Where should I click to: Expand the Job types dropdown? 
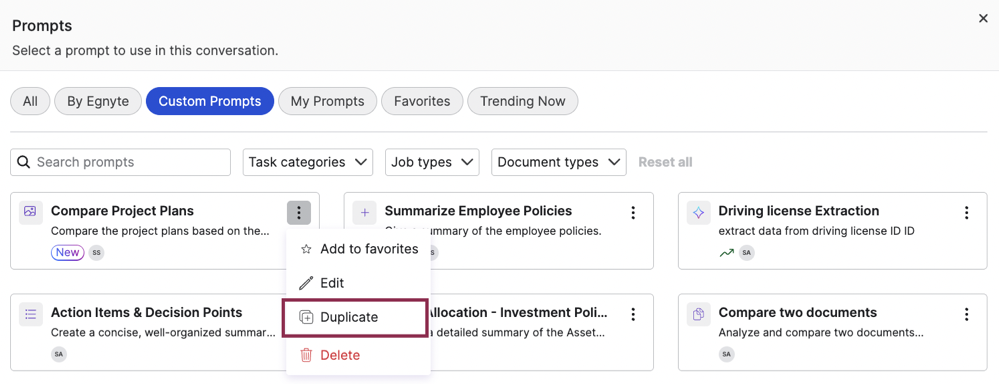[x=432, y=162]
